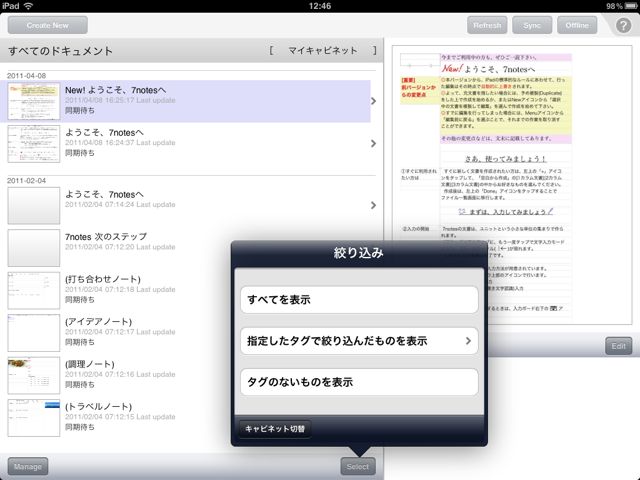The height and width of the screenshot is (480, 640).
Task: Open the (調理ノート) document row
Action: coord(118,375)
